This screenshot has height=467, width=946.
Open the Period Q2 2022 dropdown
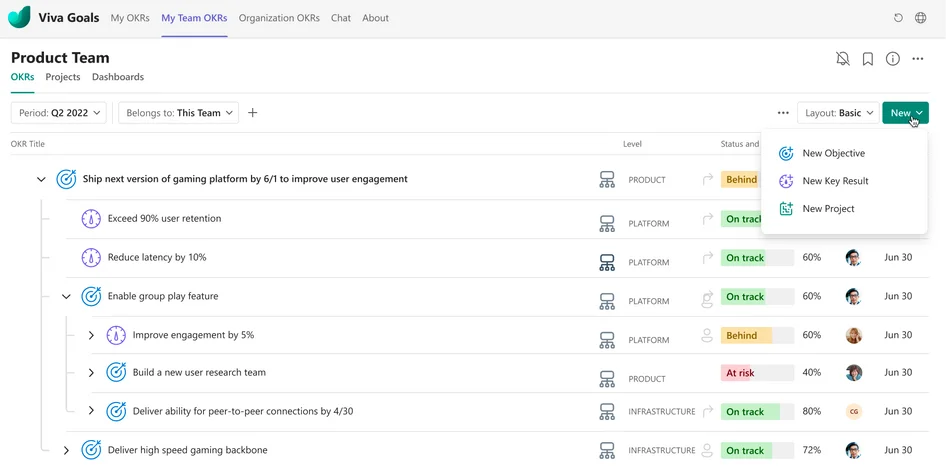[59, 113]
